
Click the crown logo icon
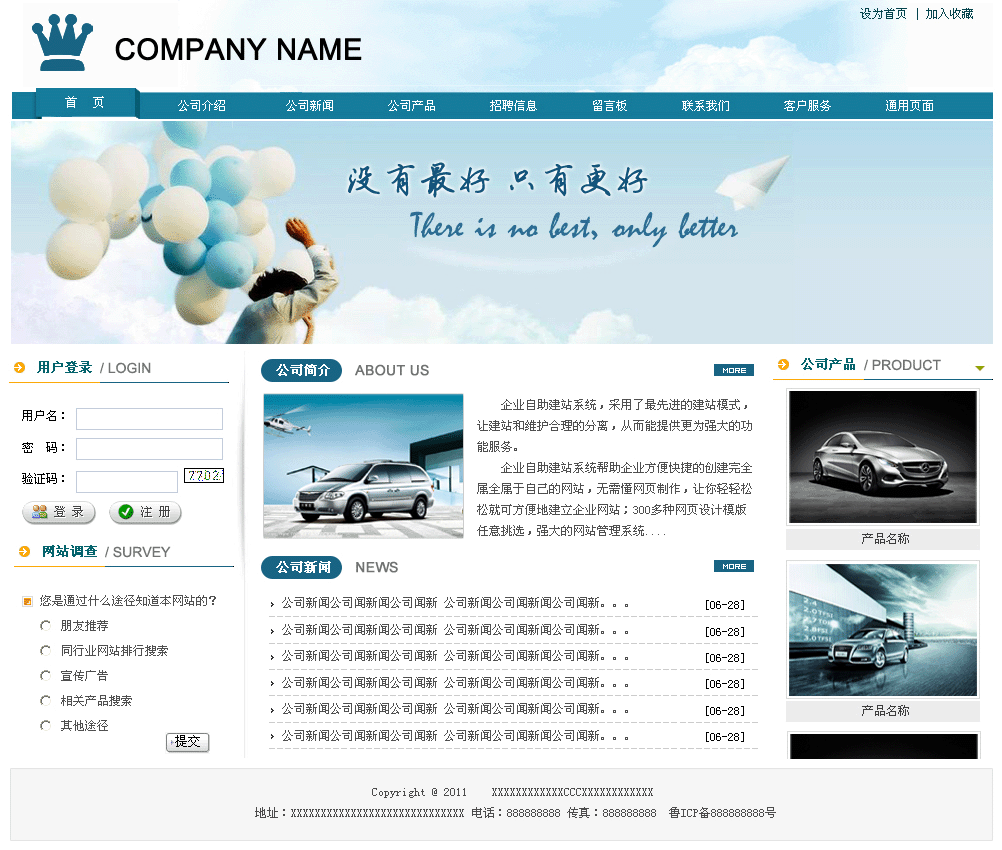pos(62,45)
